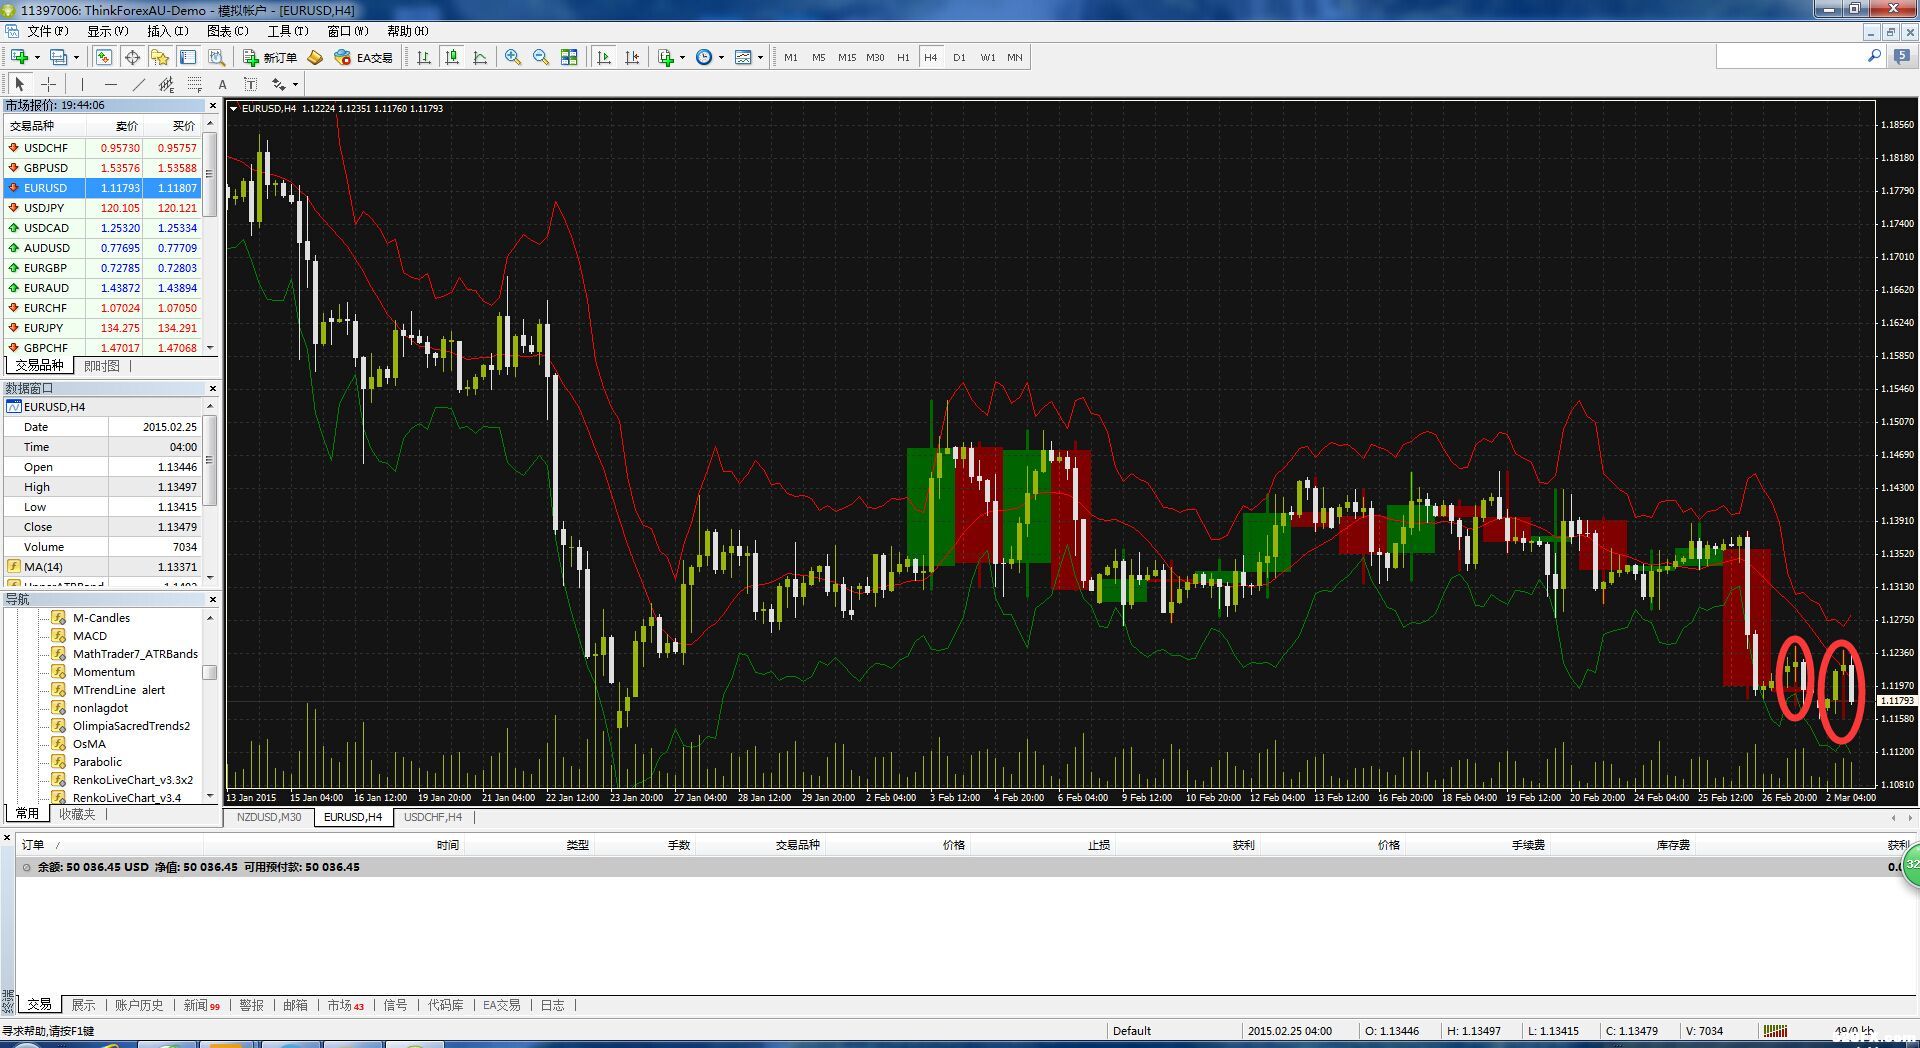Open the Arrows tool dropdown arrow
The image size is (1920, 1048).
click(x=295, y=84)
